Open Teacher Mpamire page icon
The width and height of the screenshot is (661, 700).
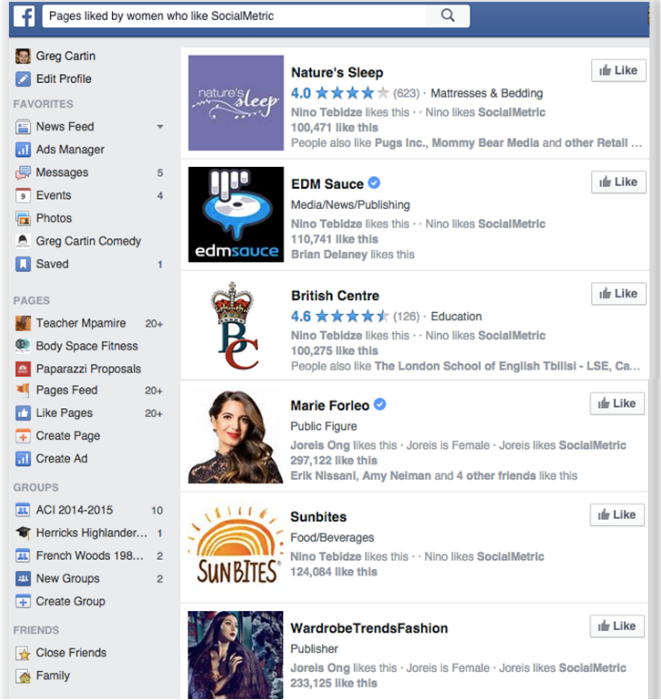tap(23, 323)
